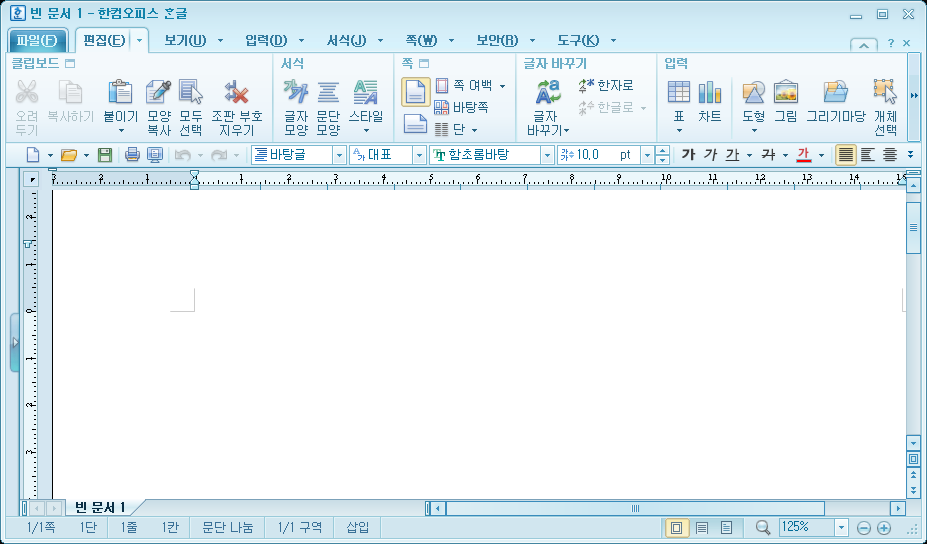
Task: Save document with green floppy icon
Action: 105,156
